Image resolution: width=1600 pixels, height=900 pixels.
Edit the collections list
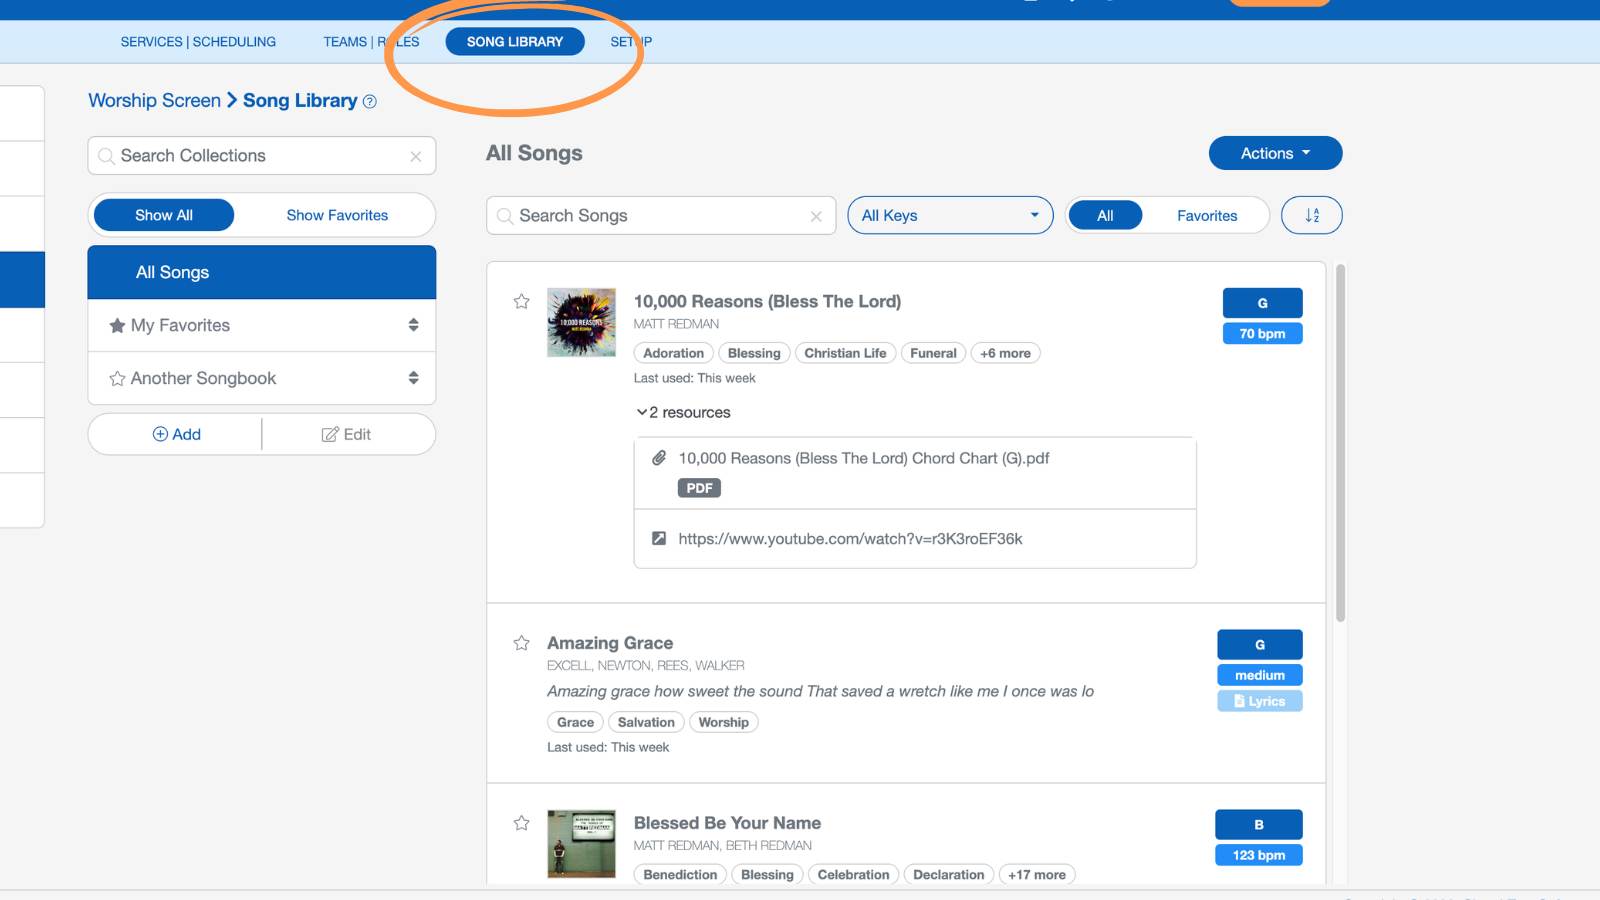346,434
